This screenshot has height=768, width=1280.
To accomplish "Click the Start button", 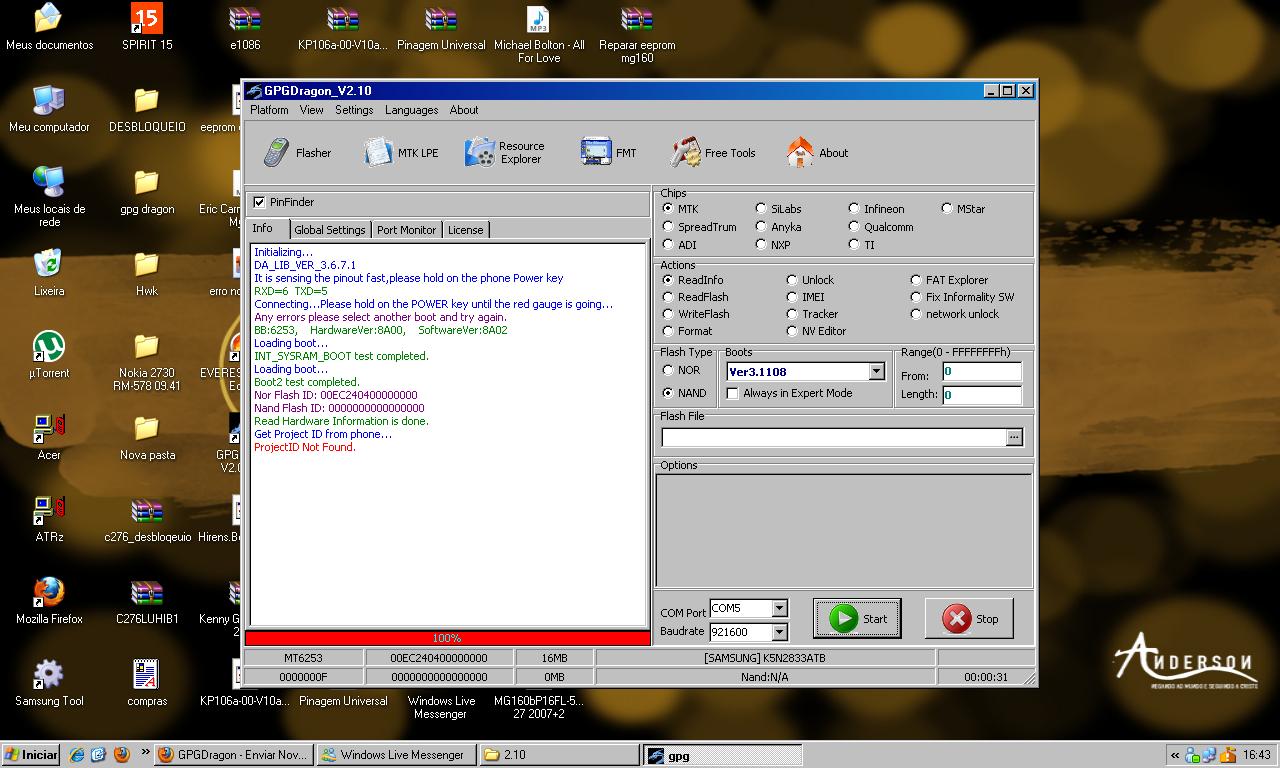I will coord(857,619).
